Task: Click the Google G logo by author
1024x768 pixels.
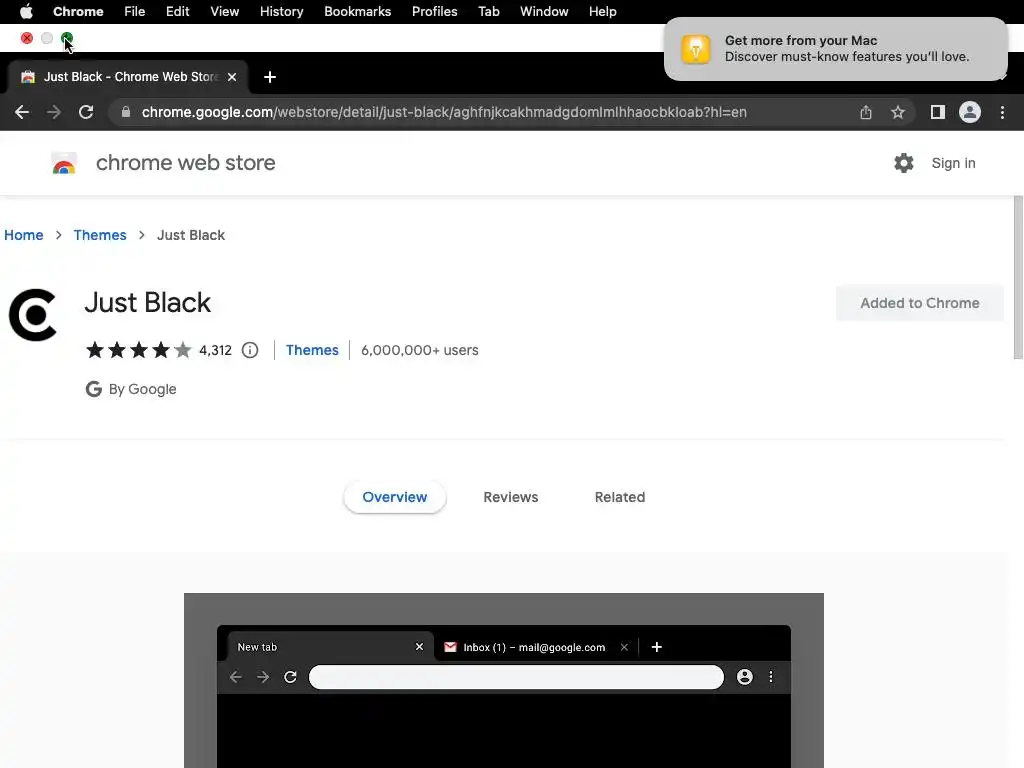Action: pyautogui.click(x=93, y=389)
